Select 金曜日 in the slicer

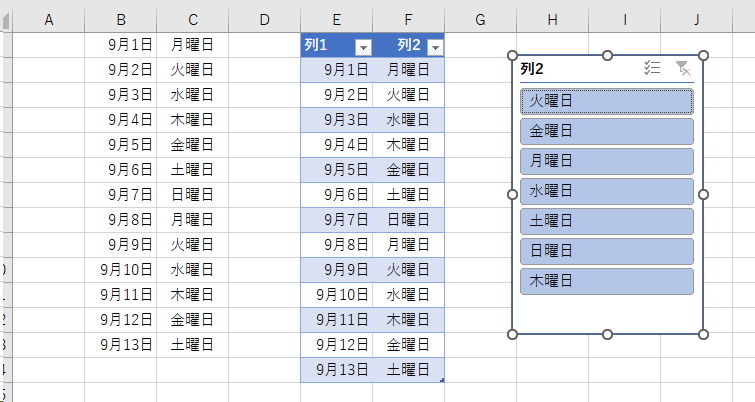click(606, 131)
